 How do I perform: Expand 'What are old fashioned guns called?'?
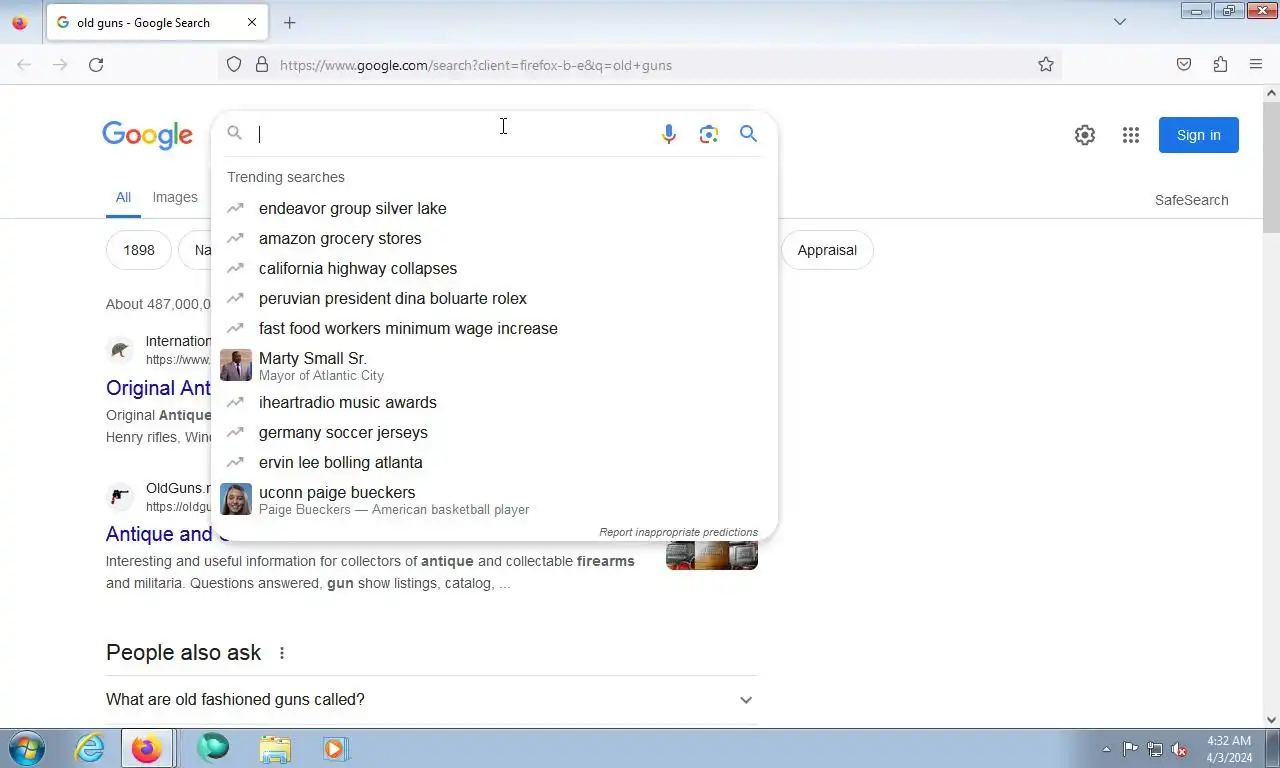pos(432,700)
